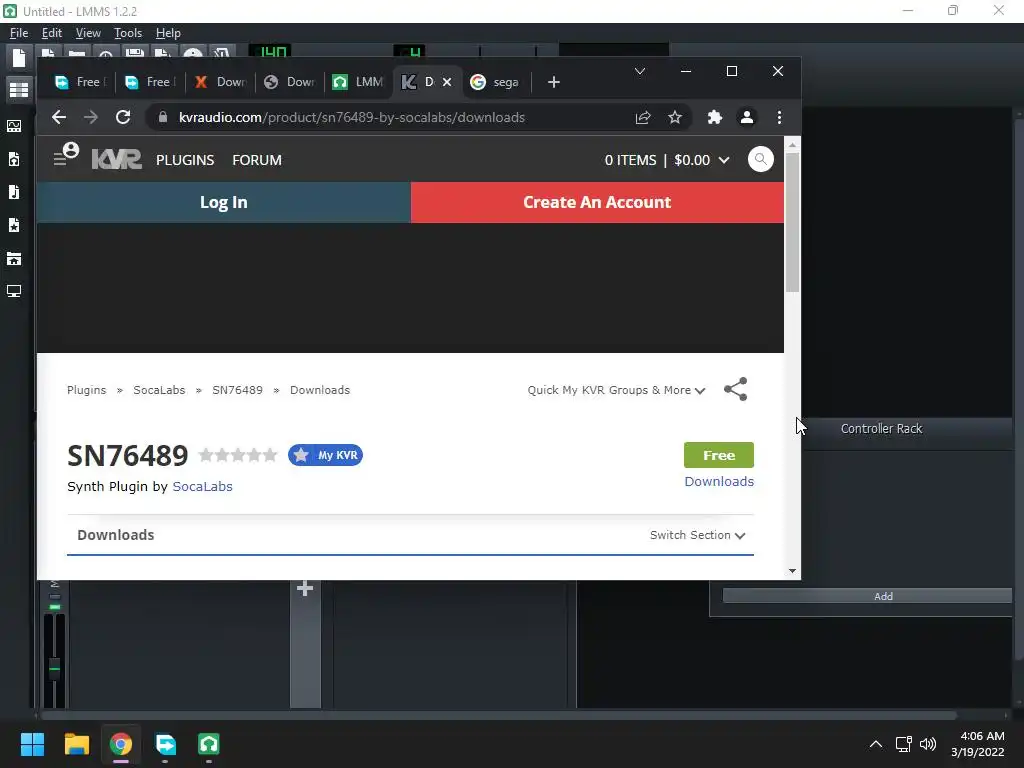This screenshot has width=1024, height=768.
Task: Open Instrument Plugins sidebar icon in LMMS
Action: pos(14,126)
